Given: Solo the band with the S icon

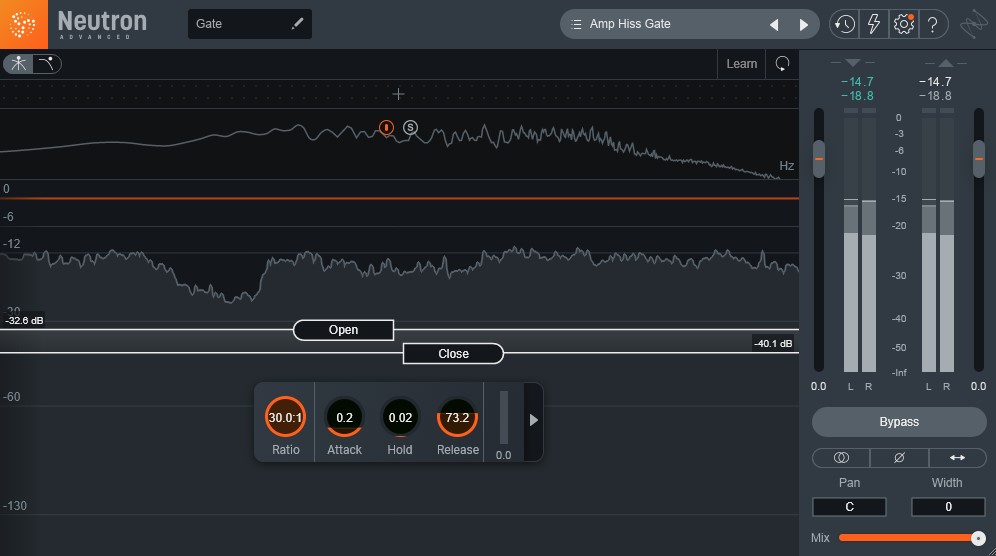Looking at the screenshot, I should pyautogui.click(x=410, y=127).
